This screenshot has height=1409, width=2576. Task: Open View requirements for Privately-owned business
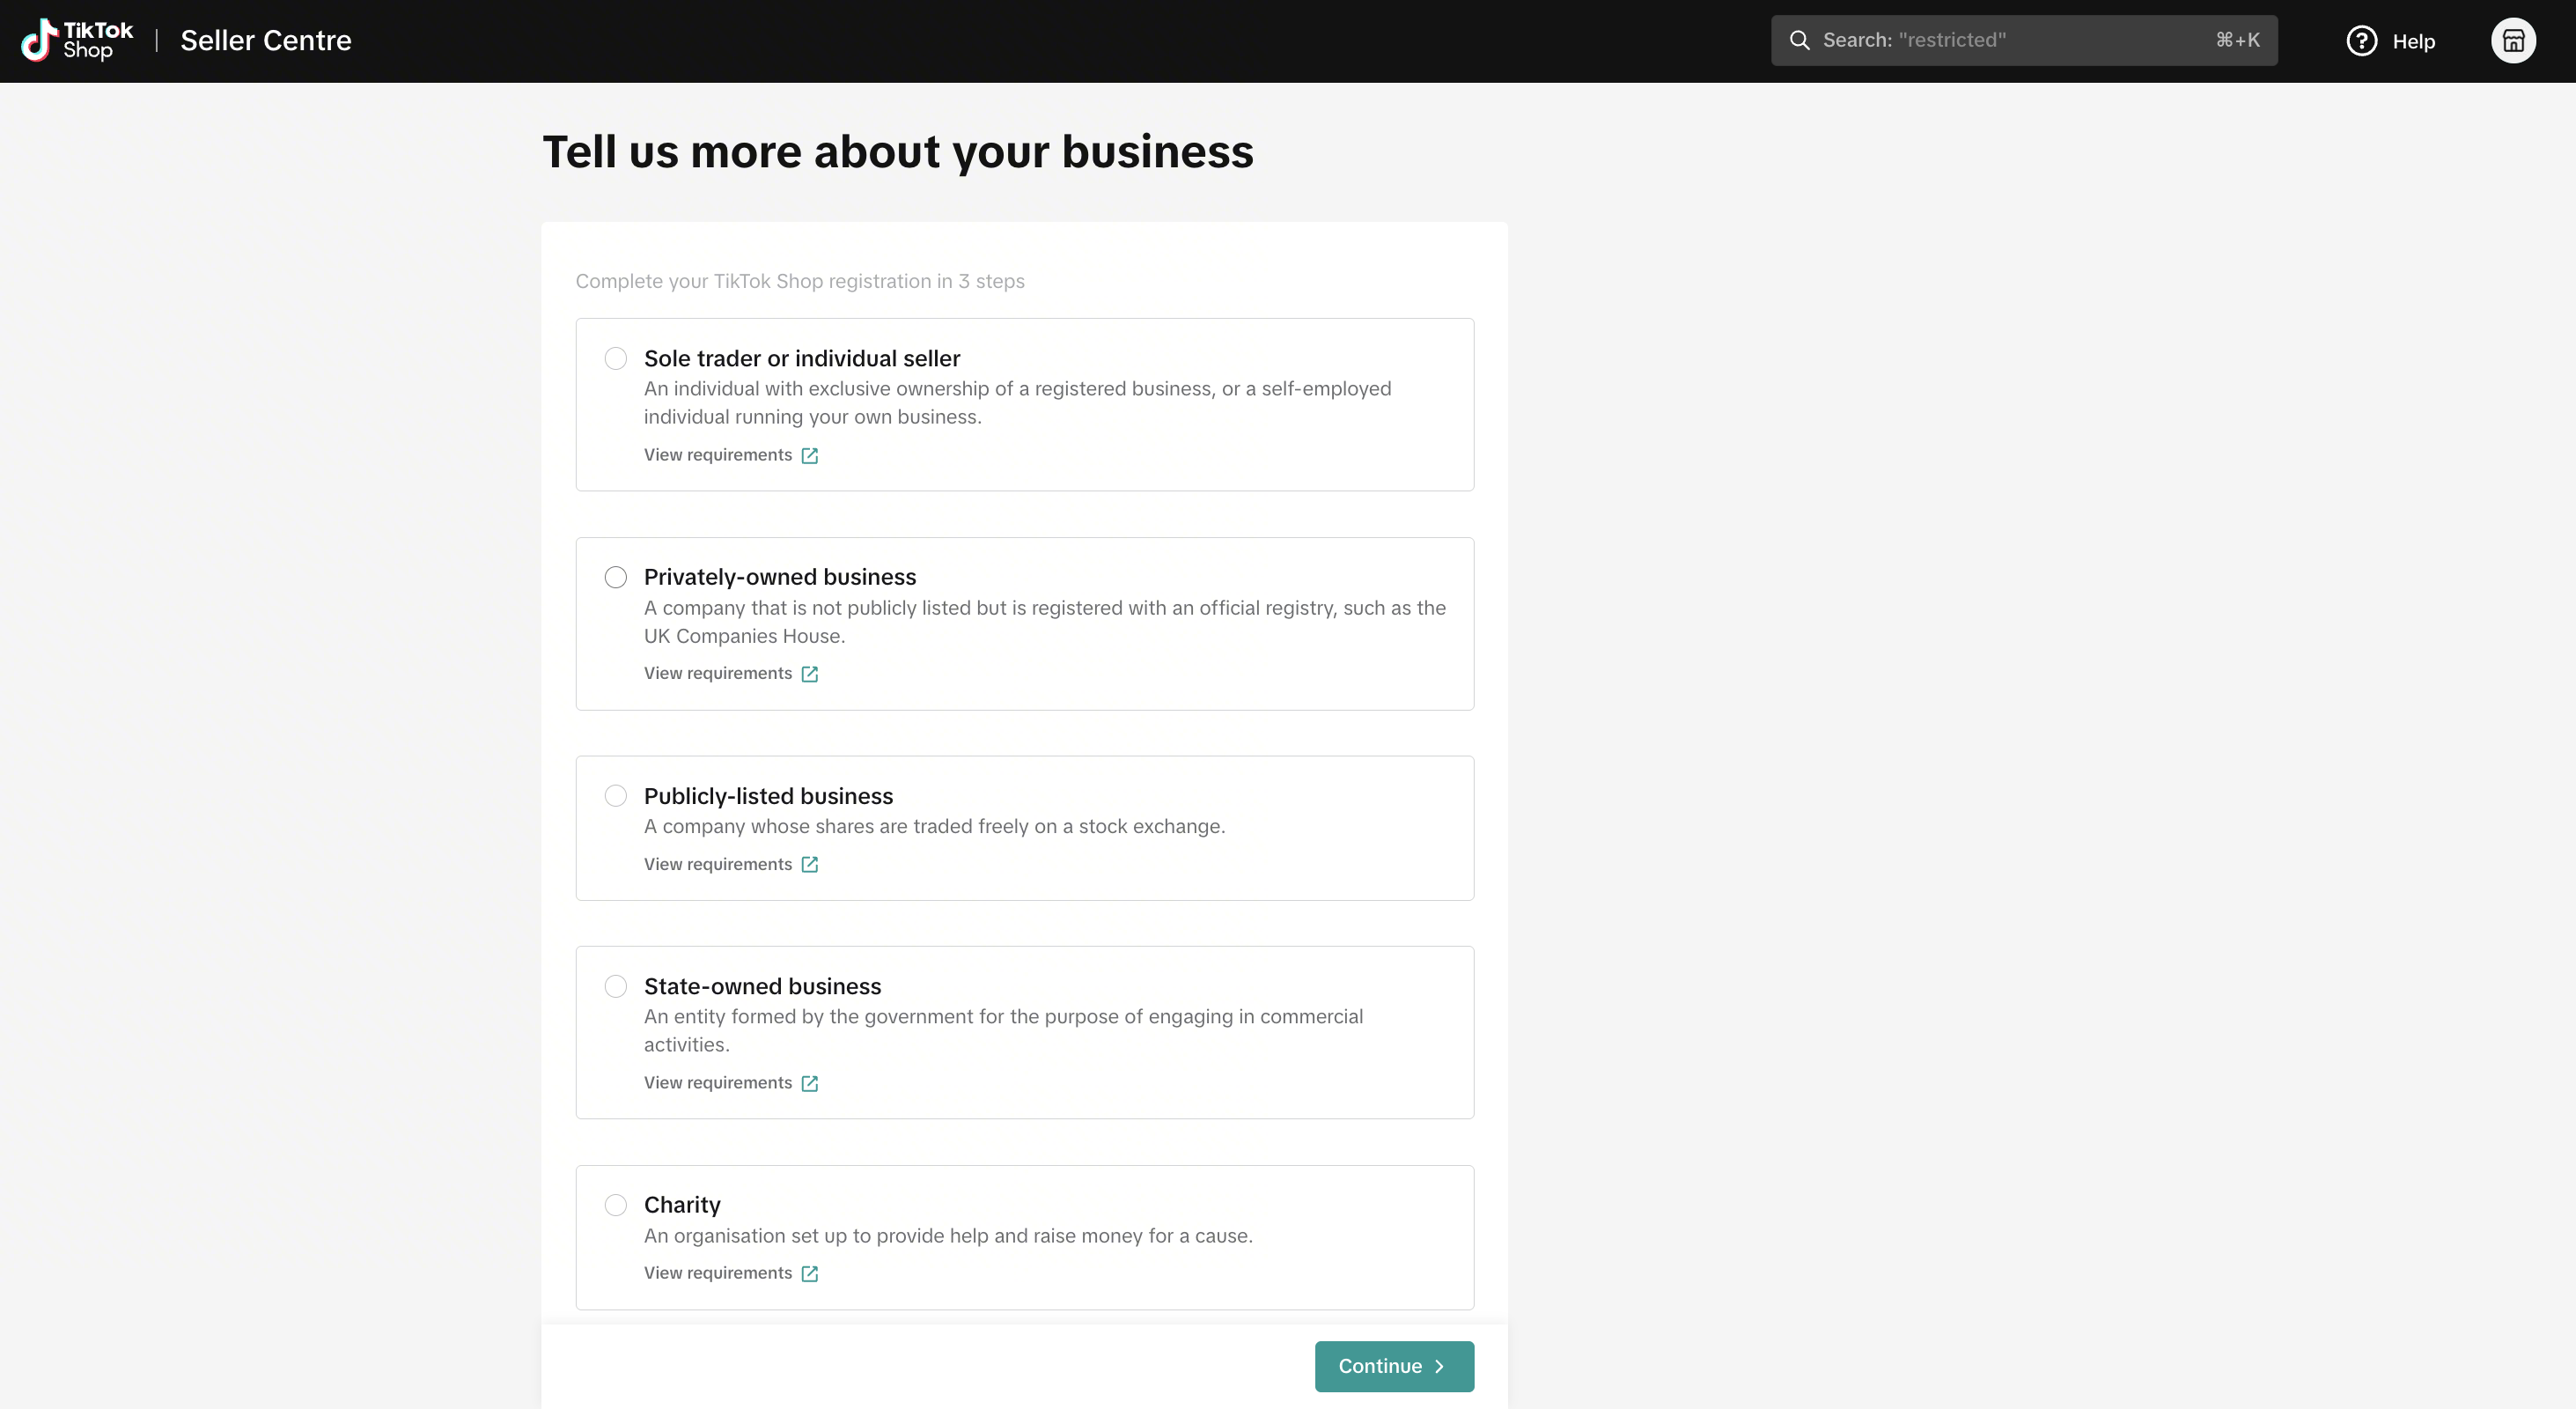click(718, 673)
